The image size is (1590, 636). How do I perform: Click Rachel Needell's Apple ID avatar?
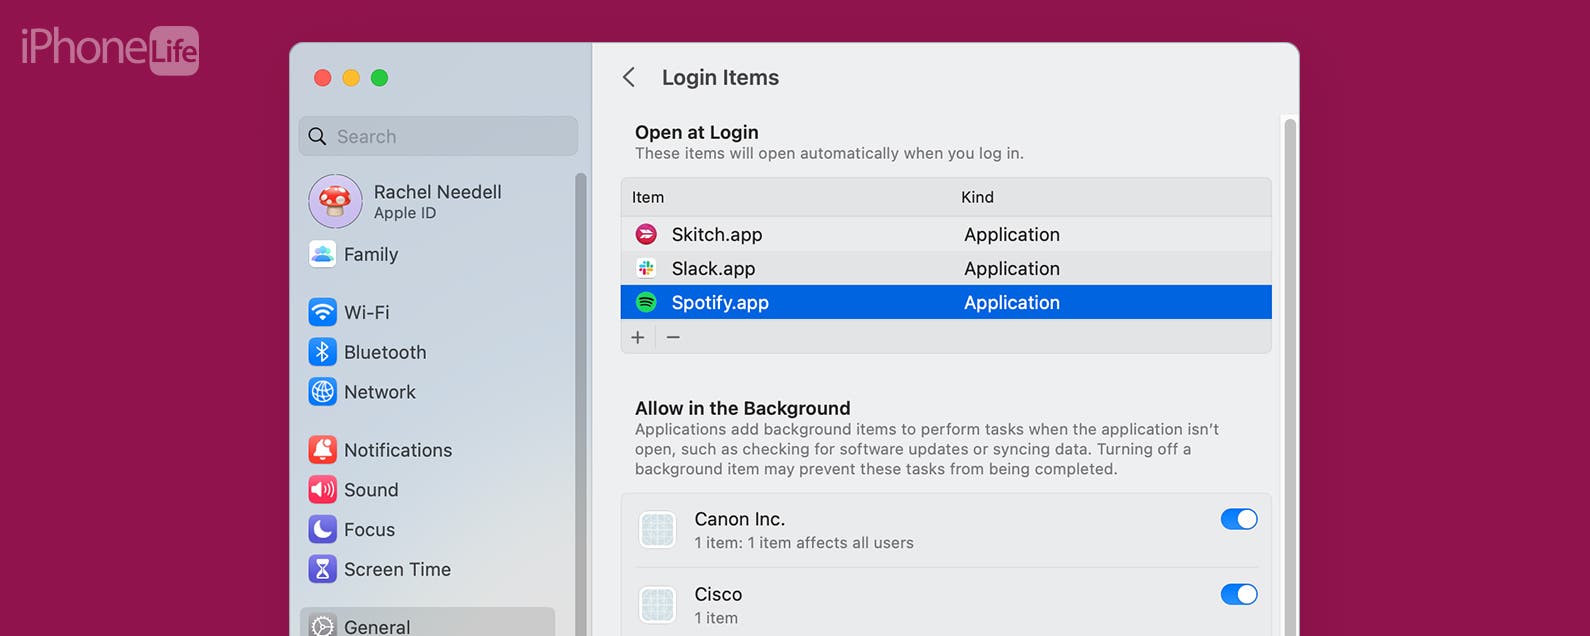coord(335,201)
